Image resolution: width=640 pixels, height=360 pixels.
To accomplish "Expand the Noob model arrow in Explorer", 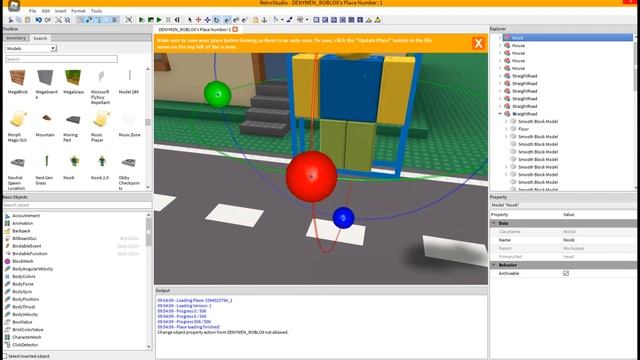I will coord(500,38).
